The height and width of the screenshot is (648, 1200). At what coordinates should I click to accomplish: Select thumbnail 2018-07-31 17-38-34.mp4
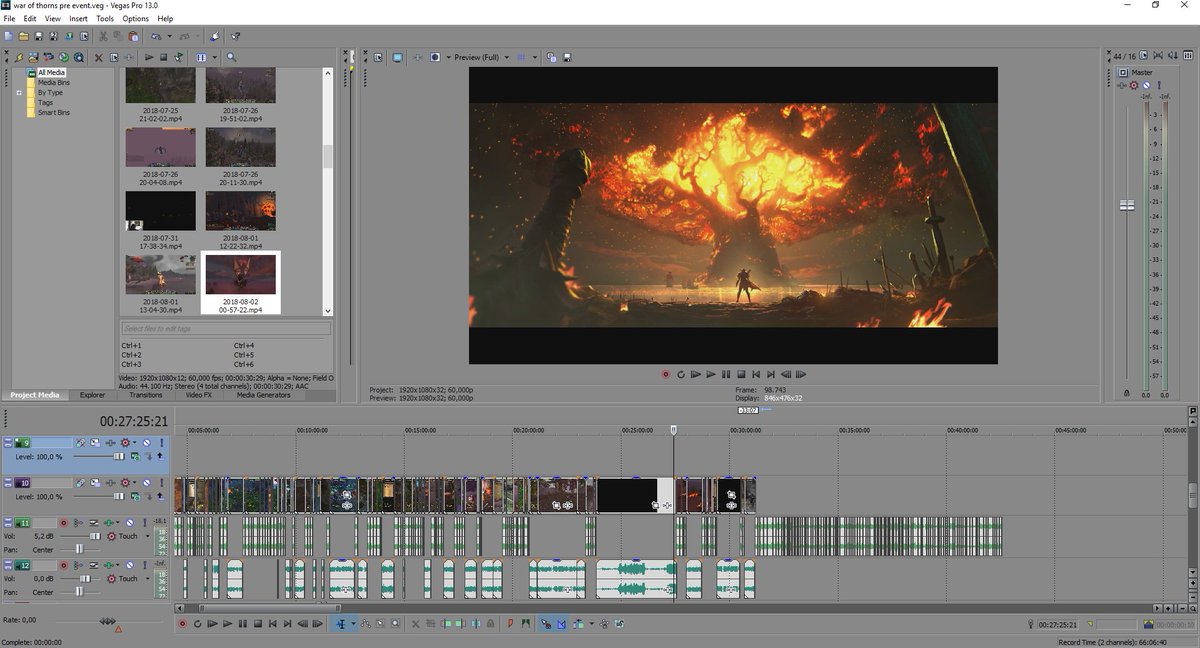point(160,218)
